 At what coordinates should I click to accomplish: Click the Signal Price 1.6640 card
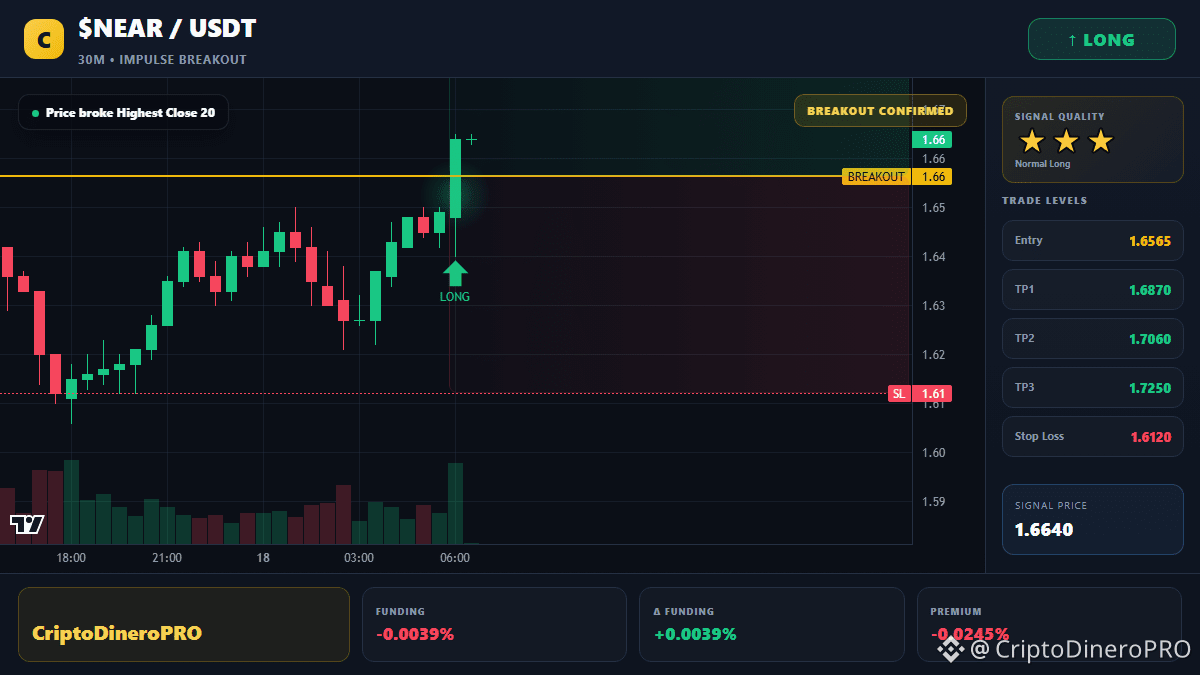coord(1093,519)
